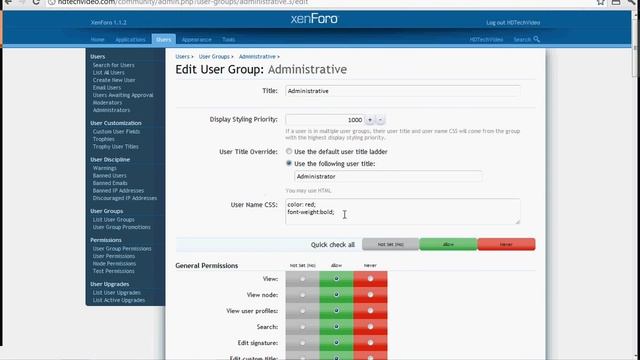Screen dimensions: 640x360
Task: Open 'Trophies' in sidebar
Action: [x=104, y=139]
